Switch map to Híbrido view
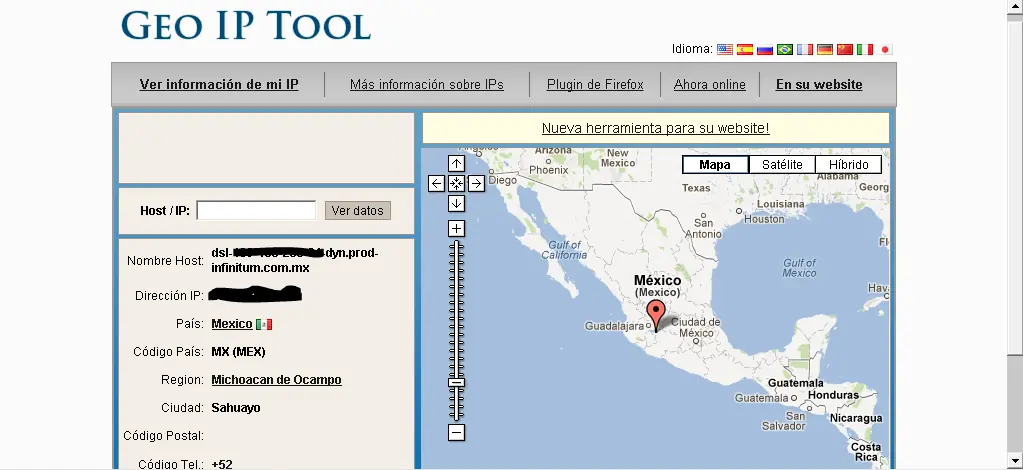The image size is (1023, 470). 849,164
